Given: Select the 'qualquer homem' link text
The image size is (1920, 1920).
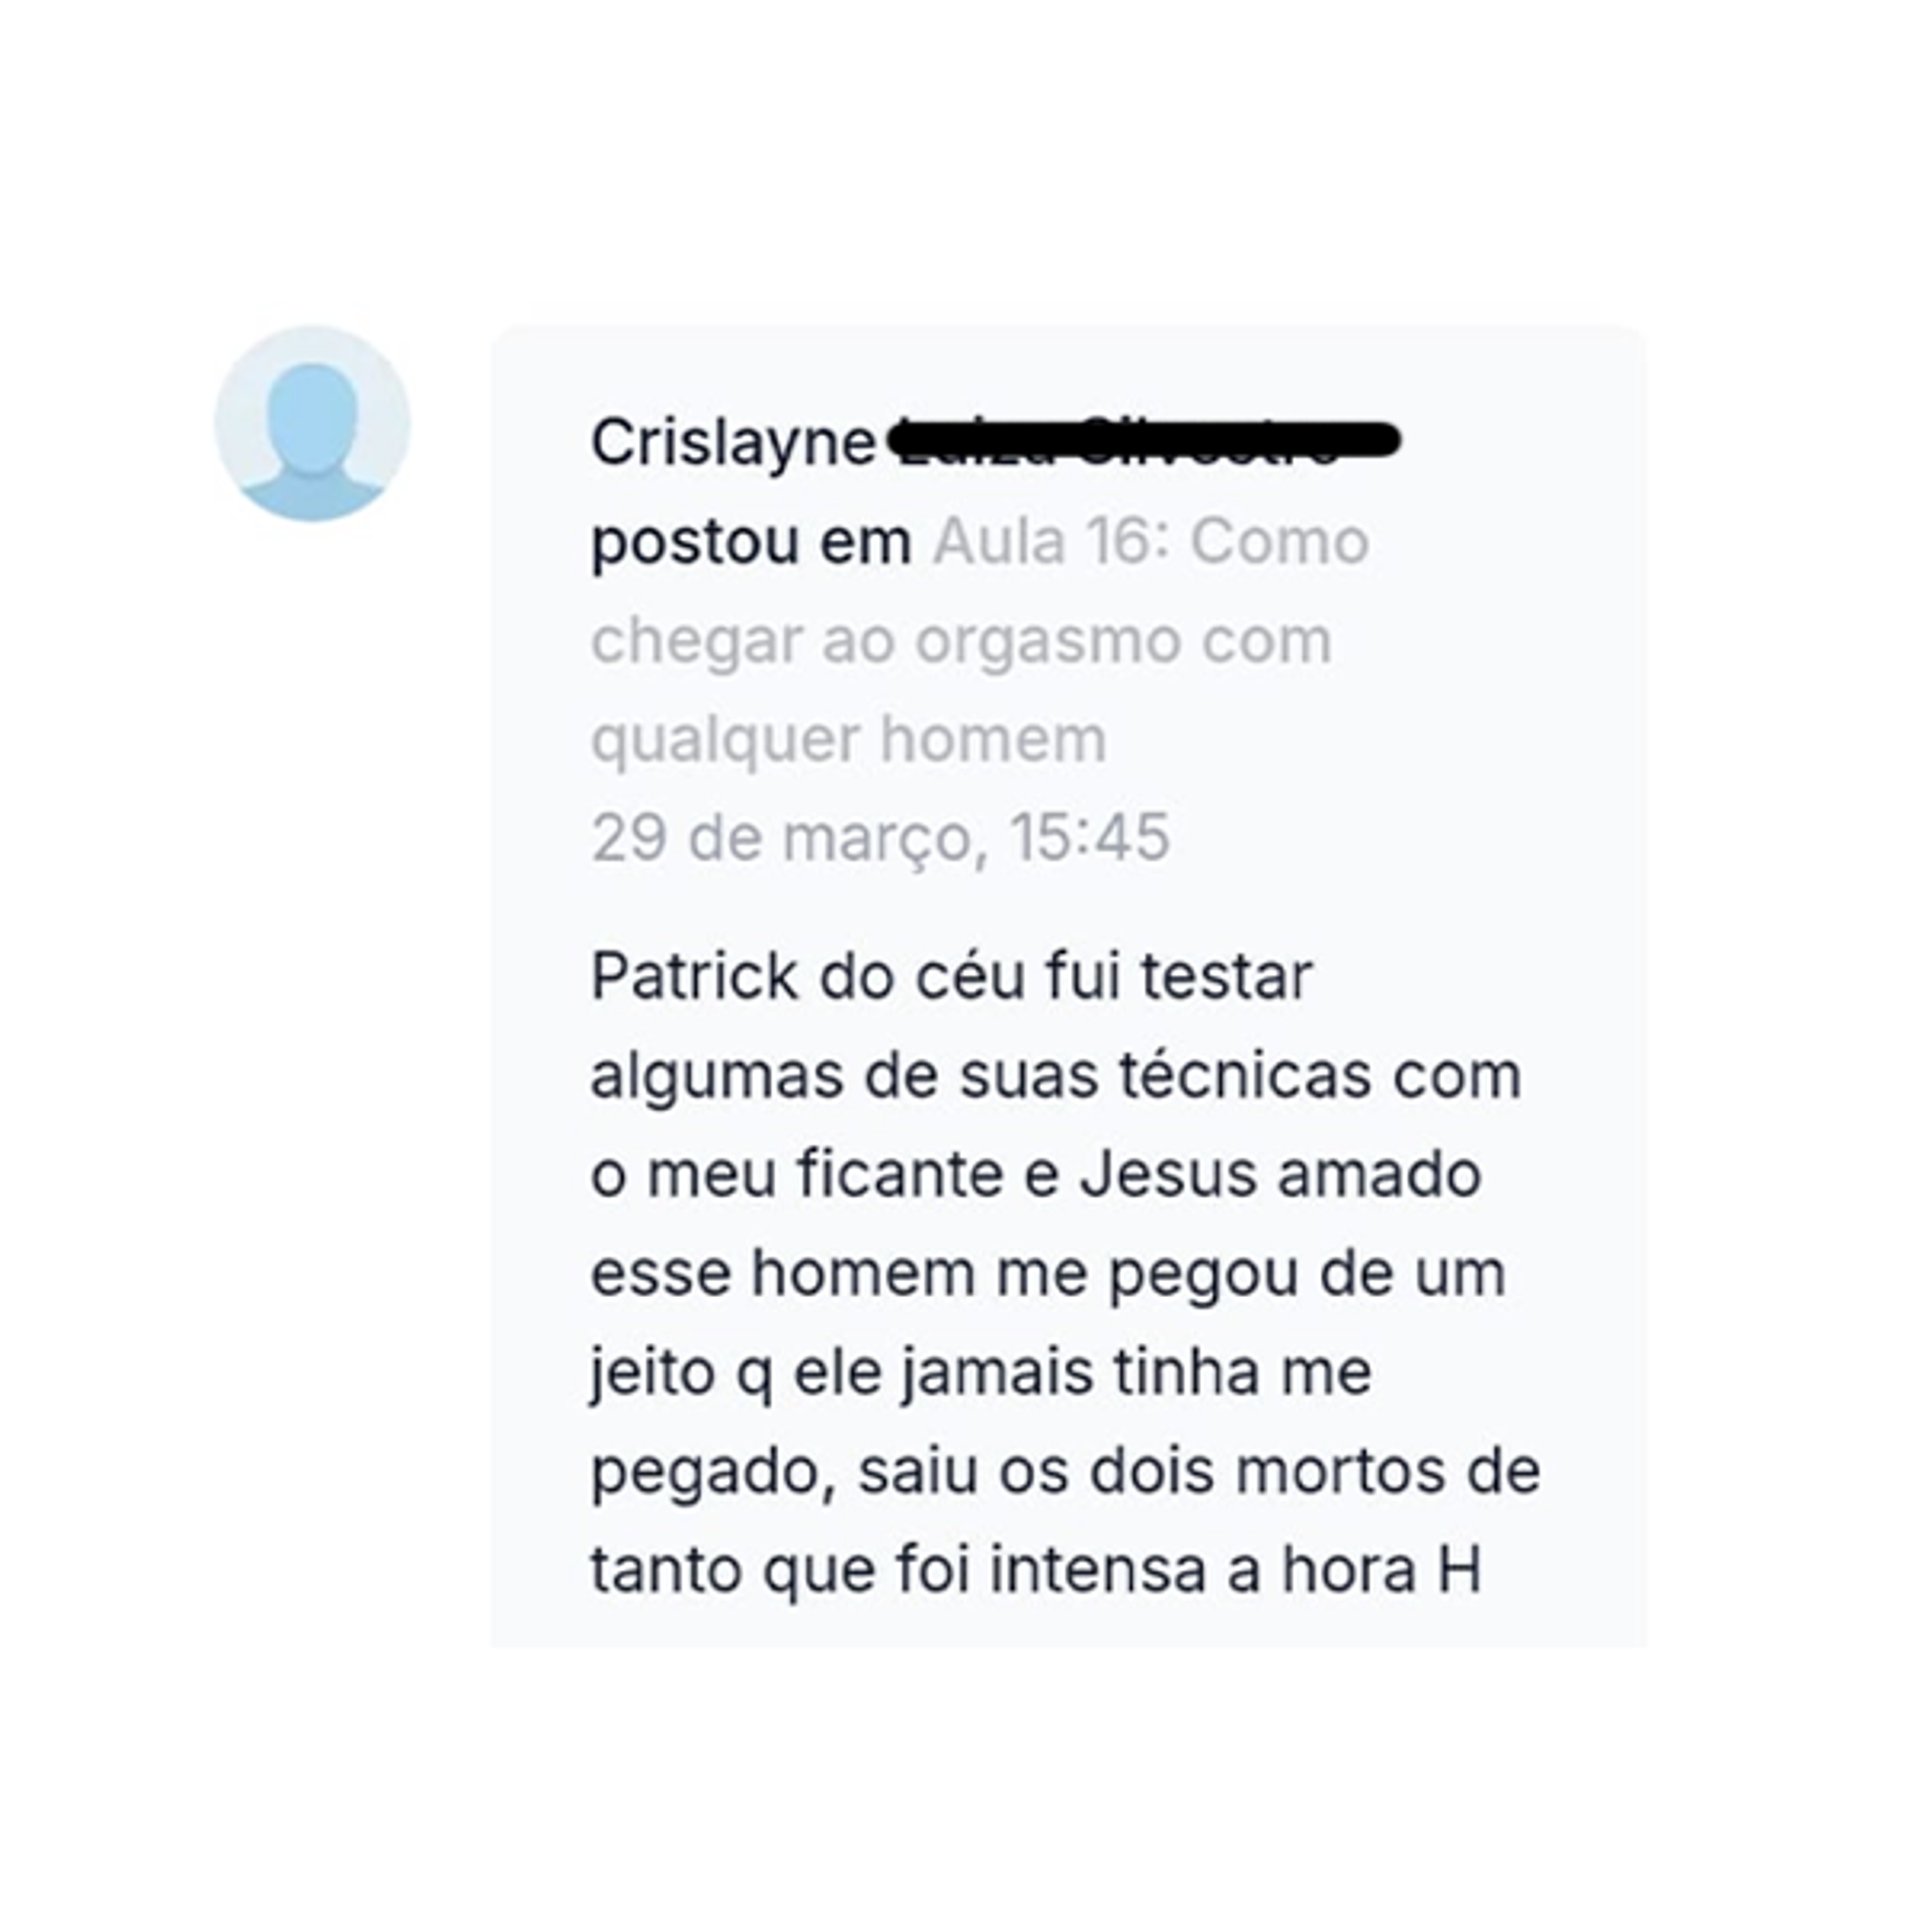Looking at the screenshot, I should tap(848, 740).
